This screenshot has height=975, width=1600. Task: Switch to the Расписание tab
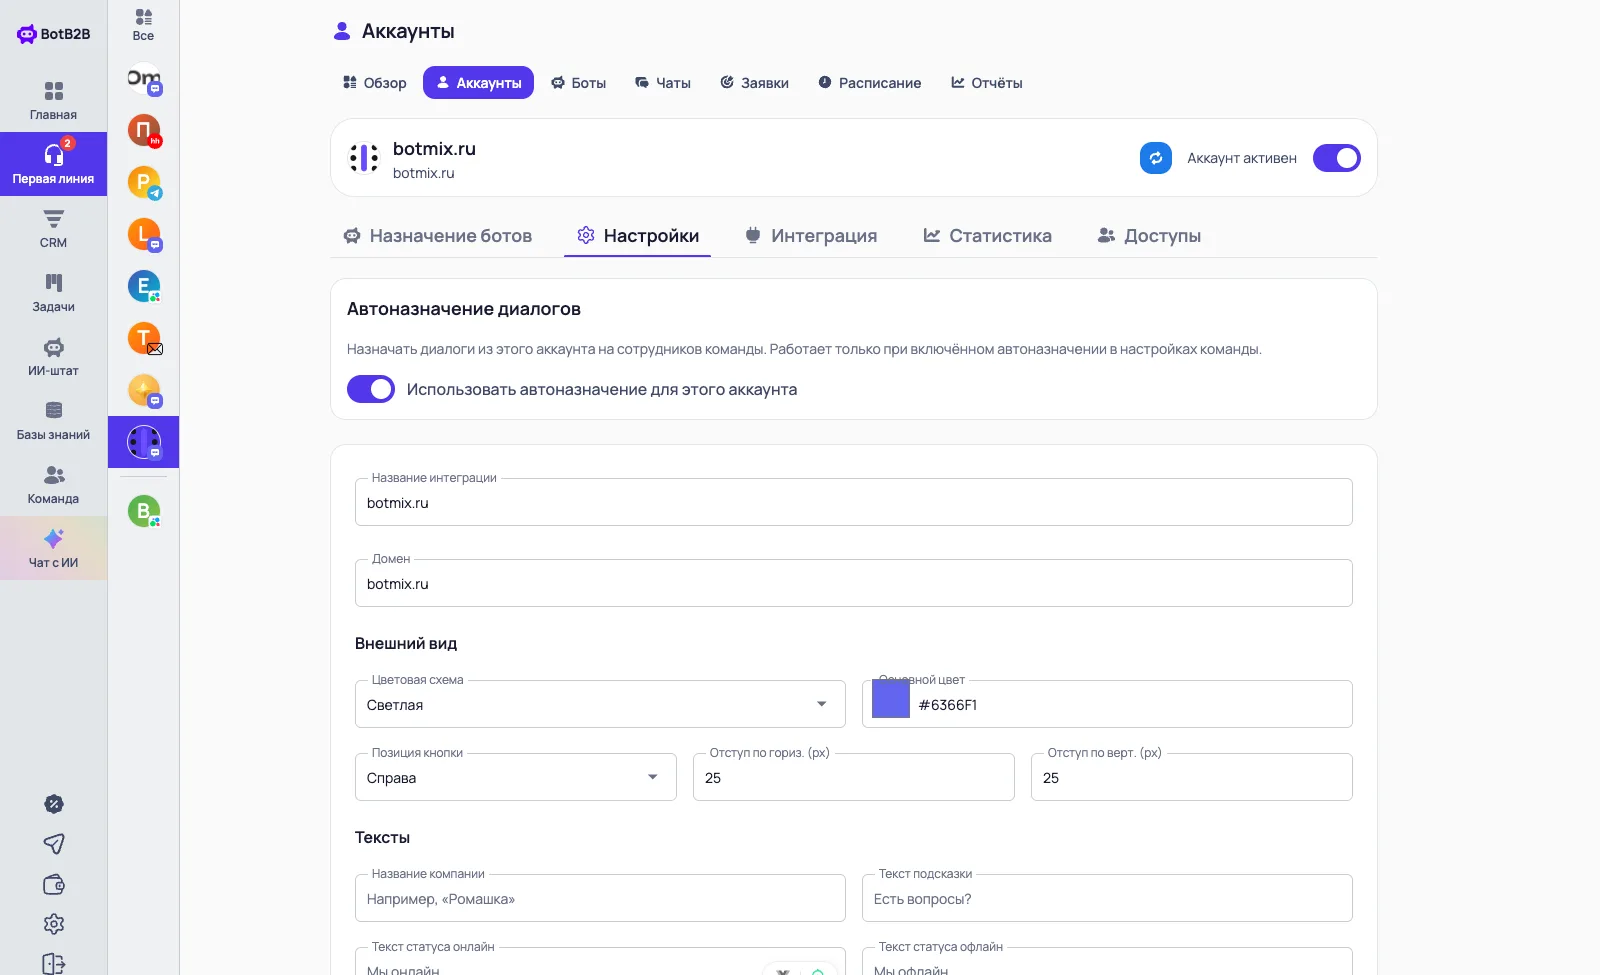(x=870, y=83)
